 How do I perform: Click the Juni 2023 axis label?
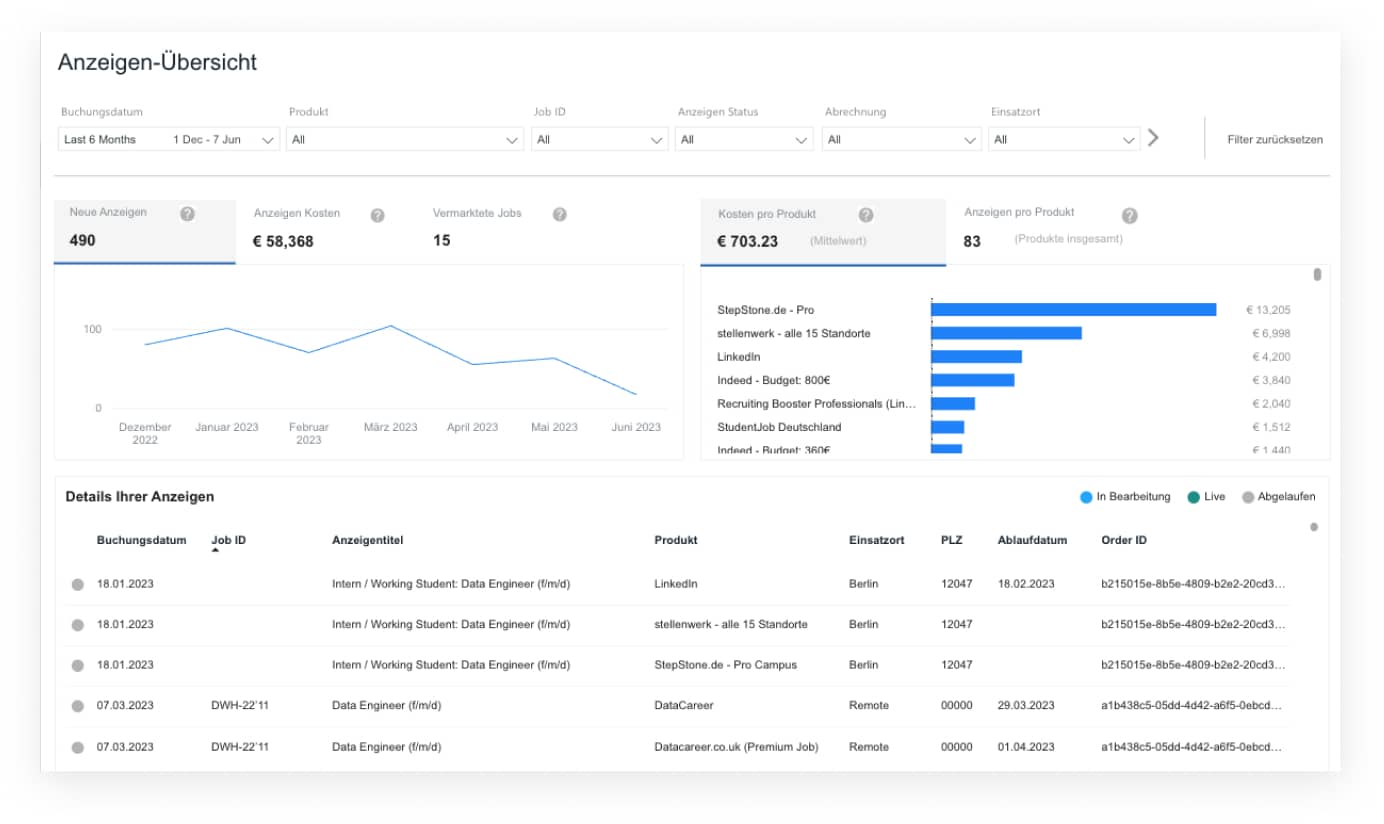pyautogui.click(x=636, y=427)
